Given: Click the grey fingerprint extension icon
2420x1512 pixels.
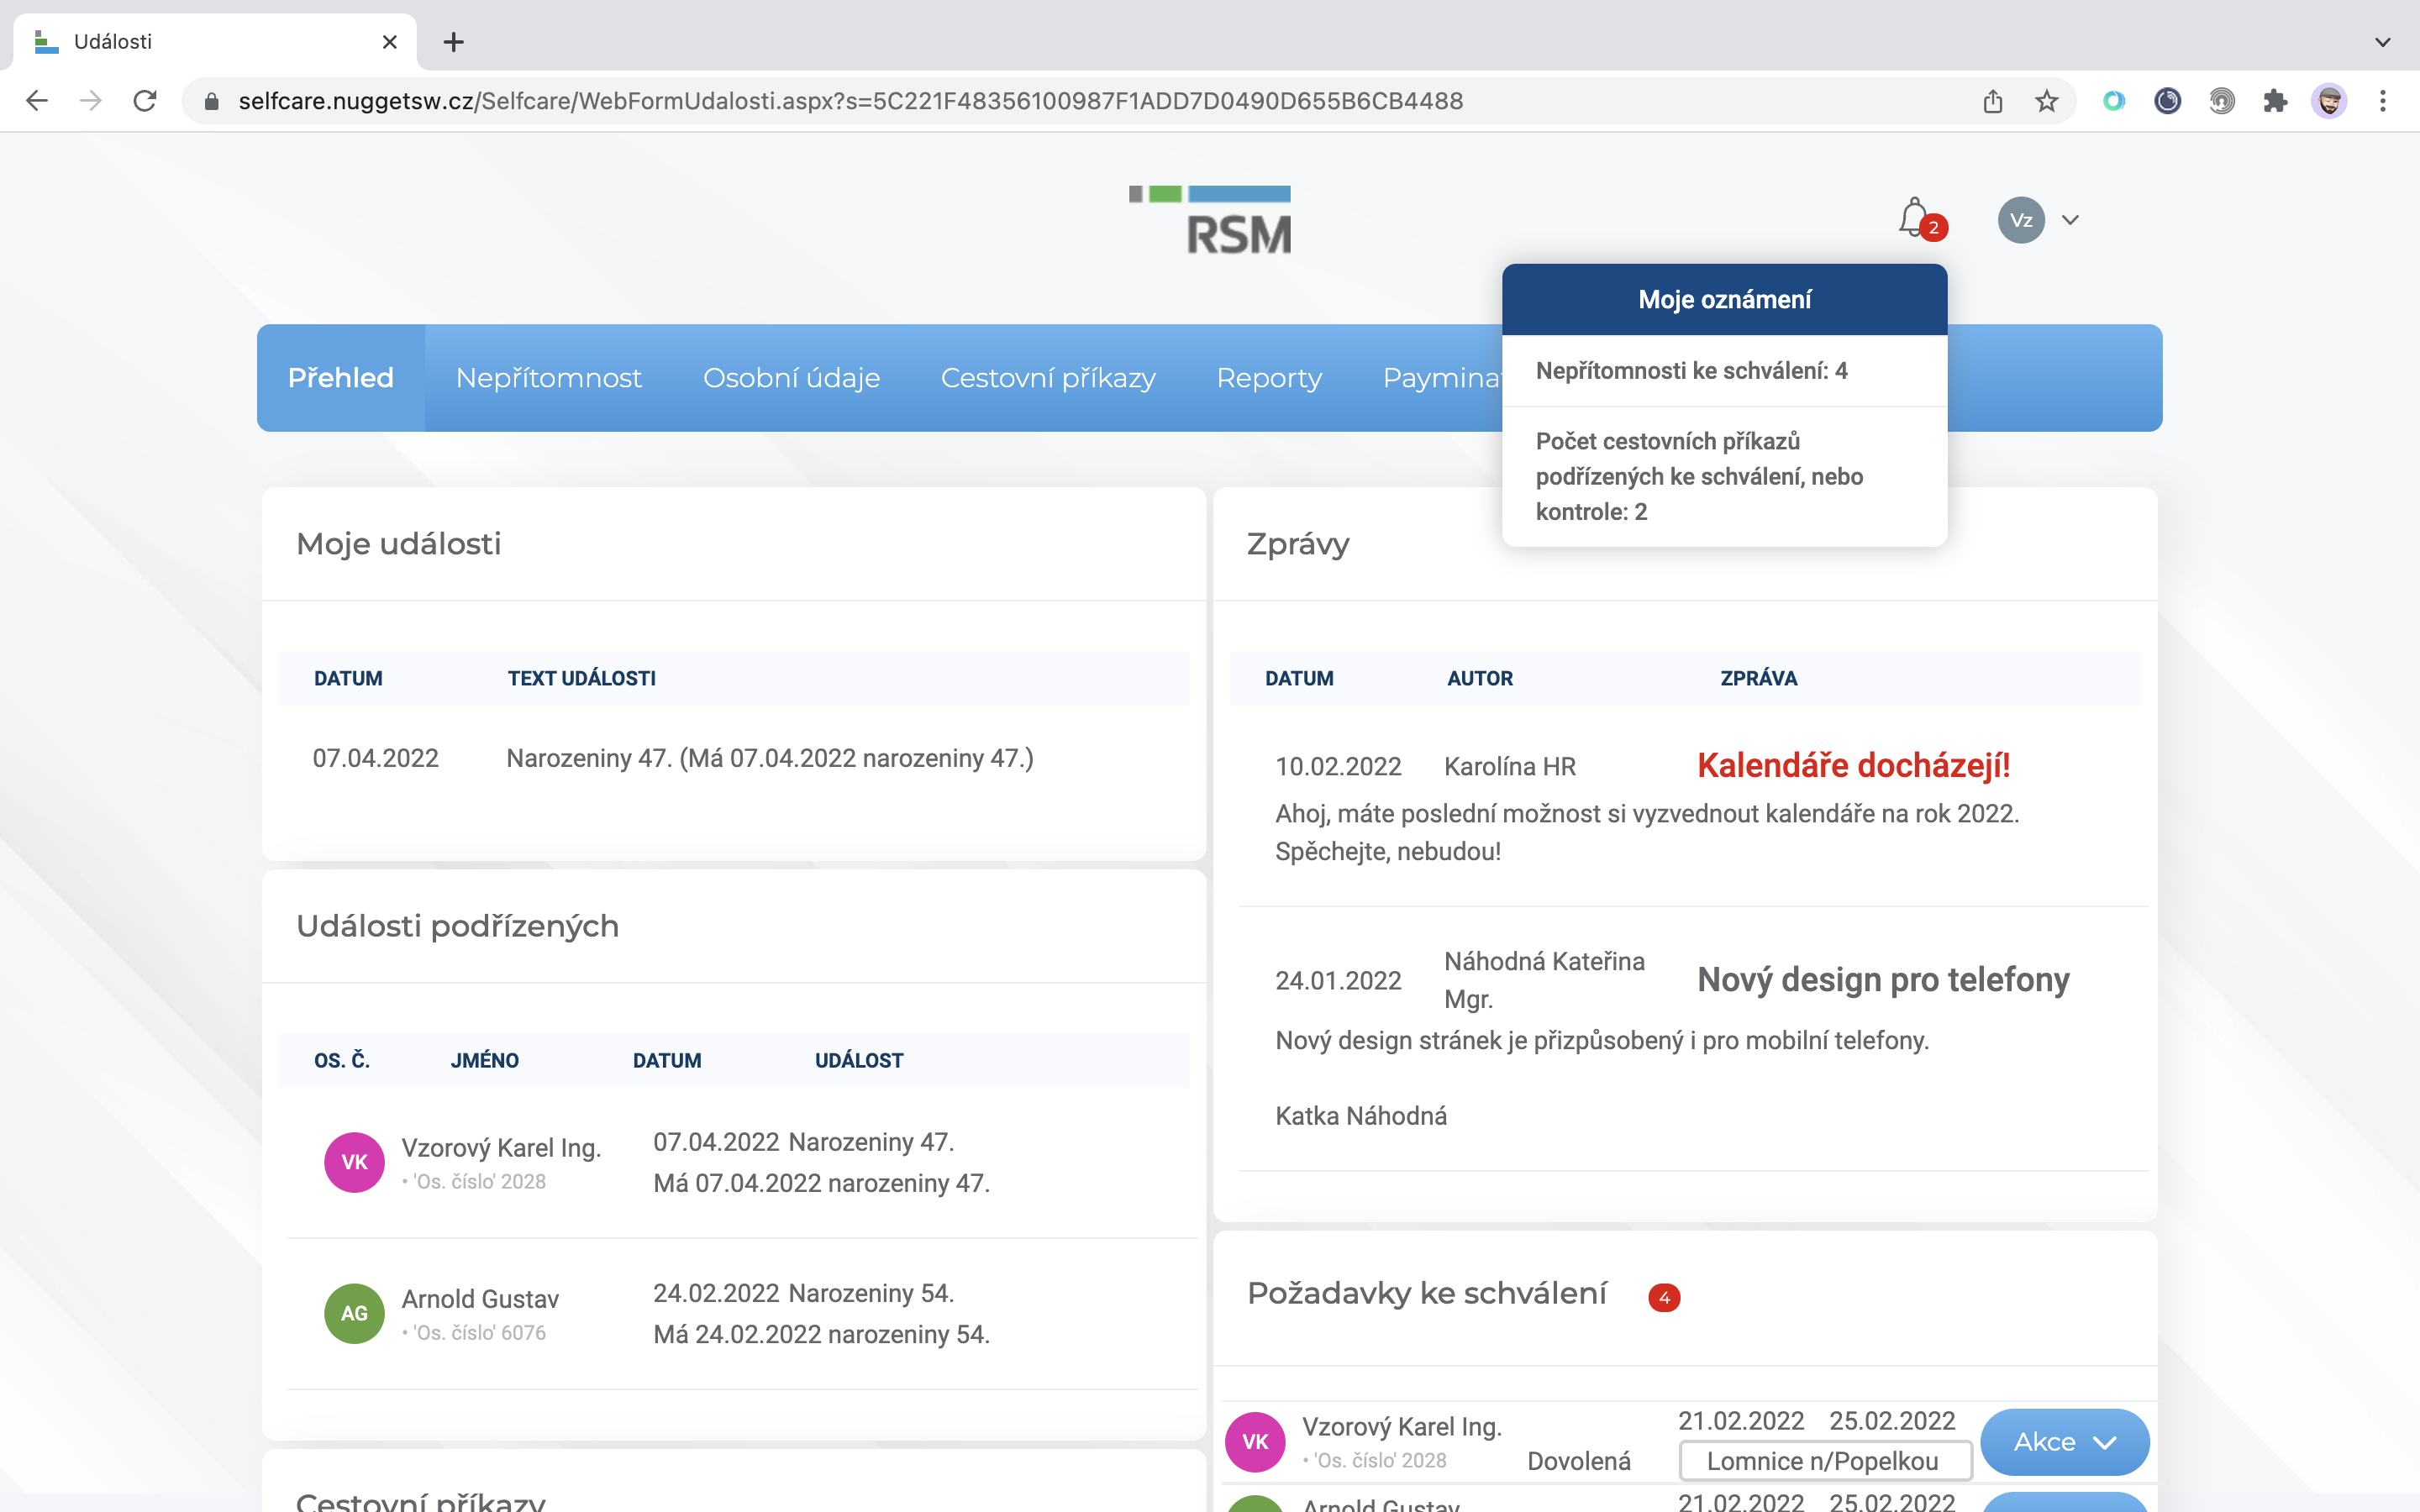Looking at the screenshot, I should coord(2221,101).
